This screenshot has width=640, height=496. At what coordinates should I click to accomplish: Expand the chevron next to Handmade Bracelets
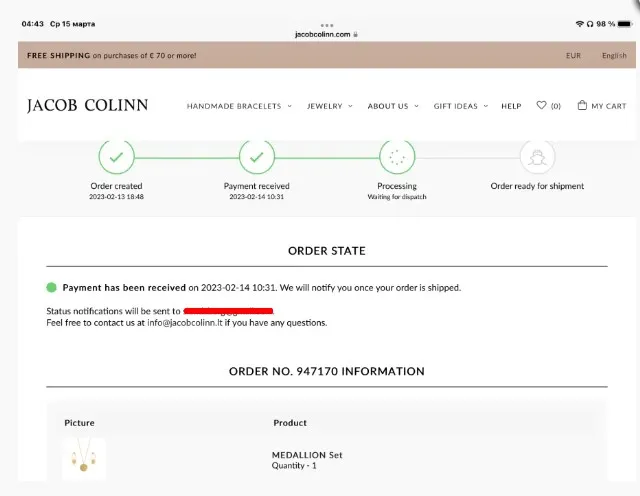289,106
